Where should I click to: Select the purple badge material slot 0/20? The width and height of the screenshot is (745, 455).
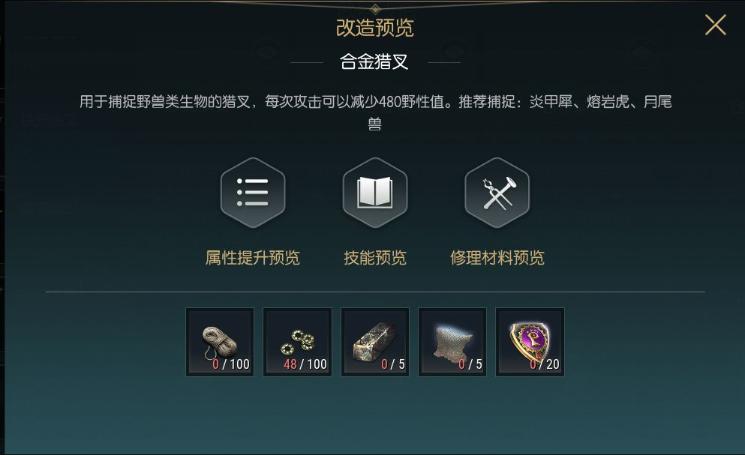pos(530,341)
